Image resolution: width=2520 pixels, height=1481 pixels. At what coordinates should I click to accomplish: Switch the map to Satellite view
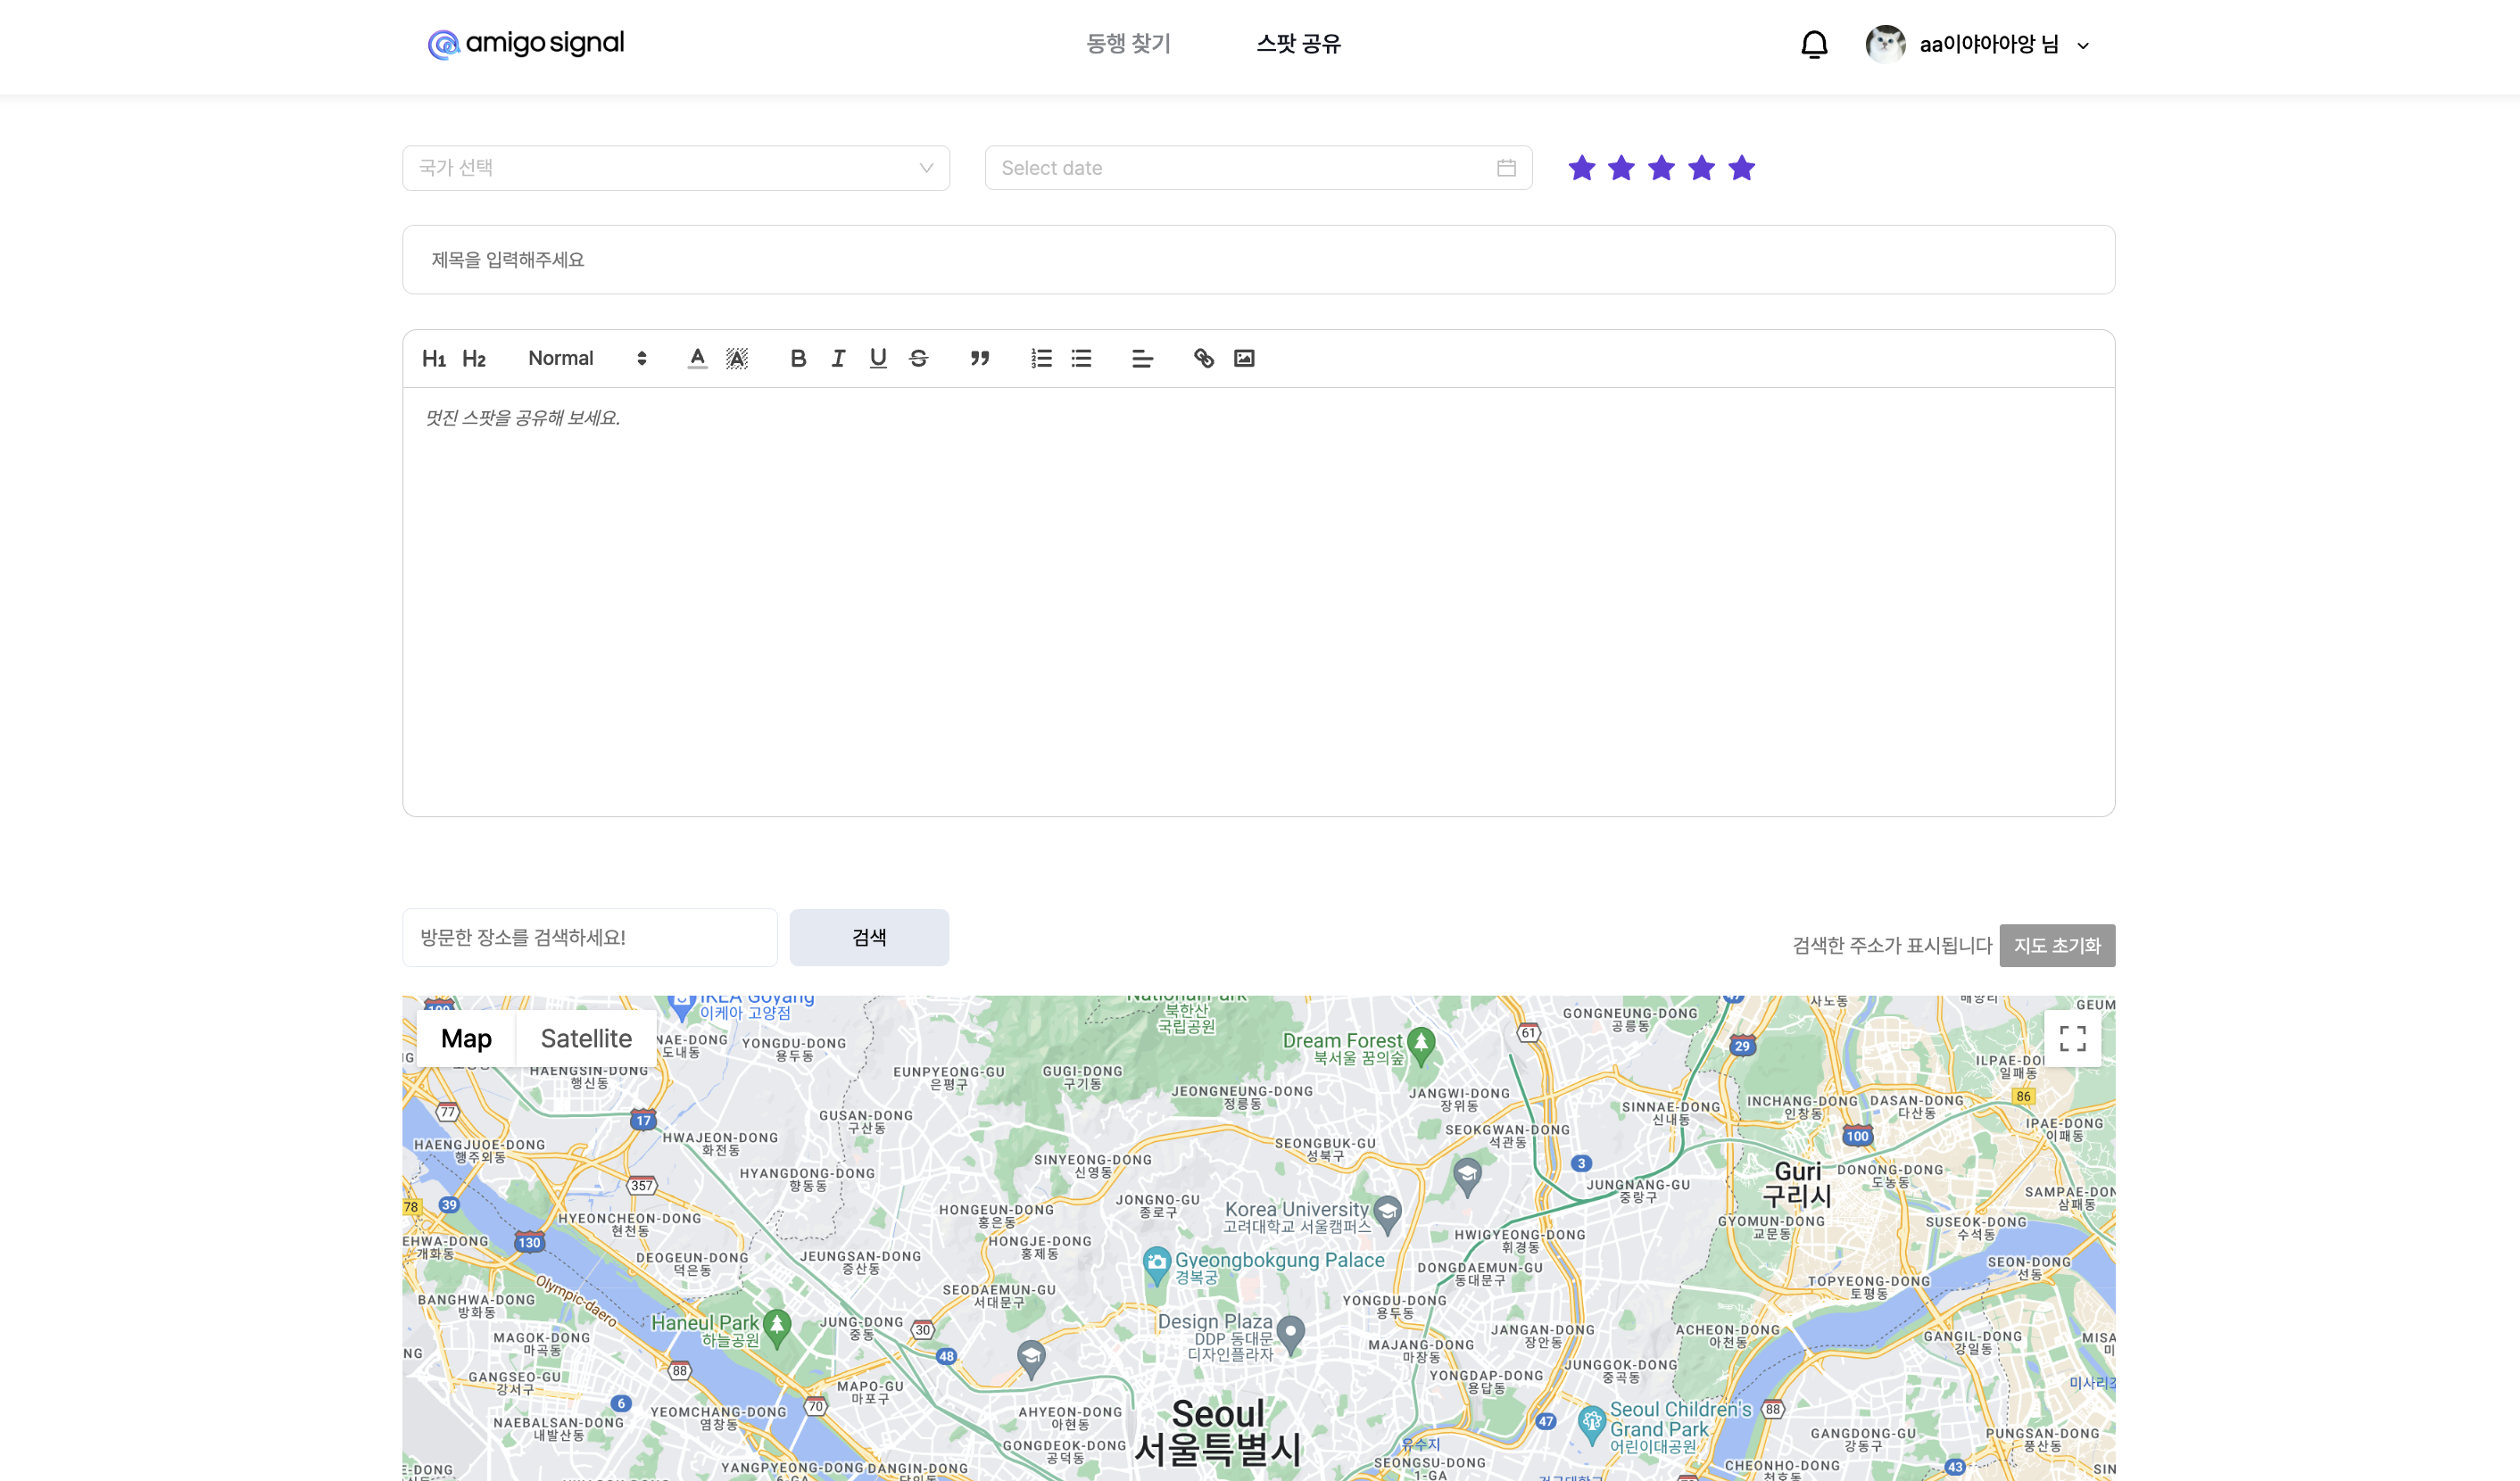(585, 1038)
